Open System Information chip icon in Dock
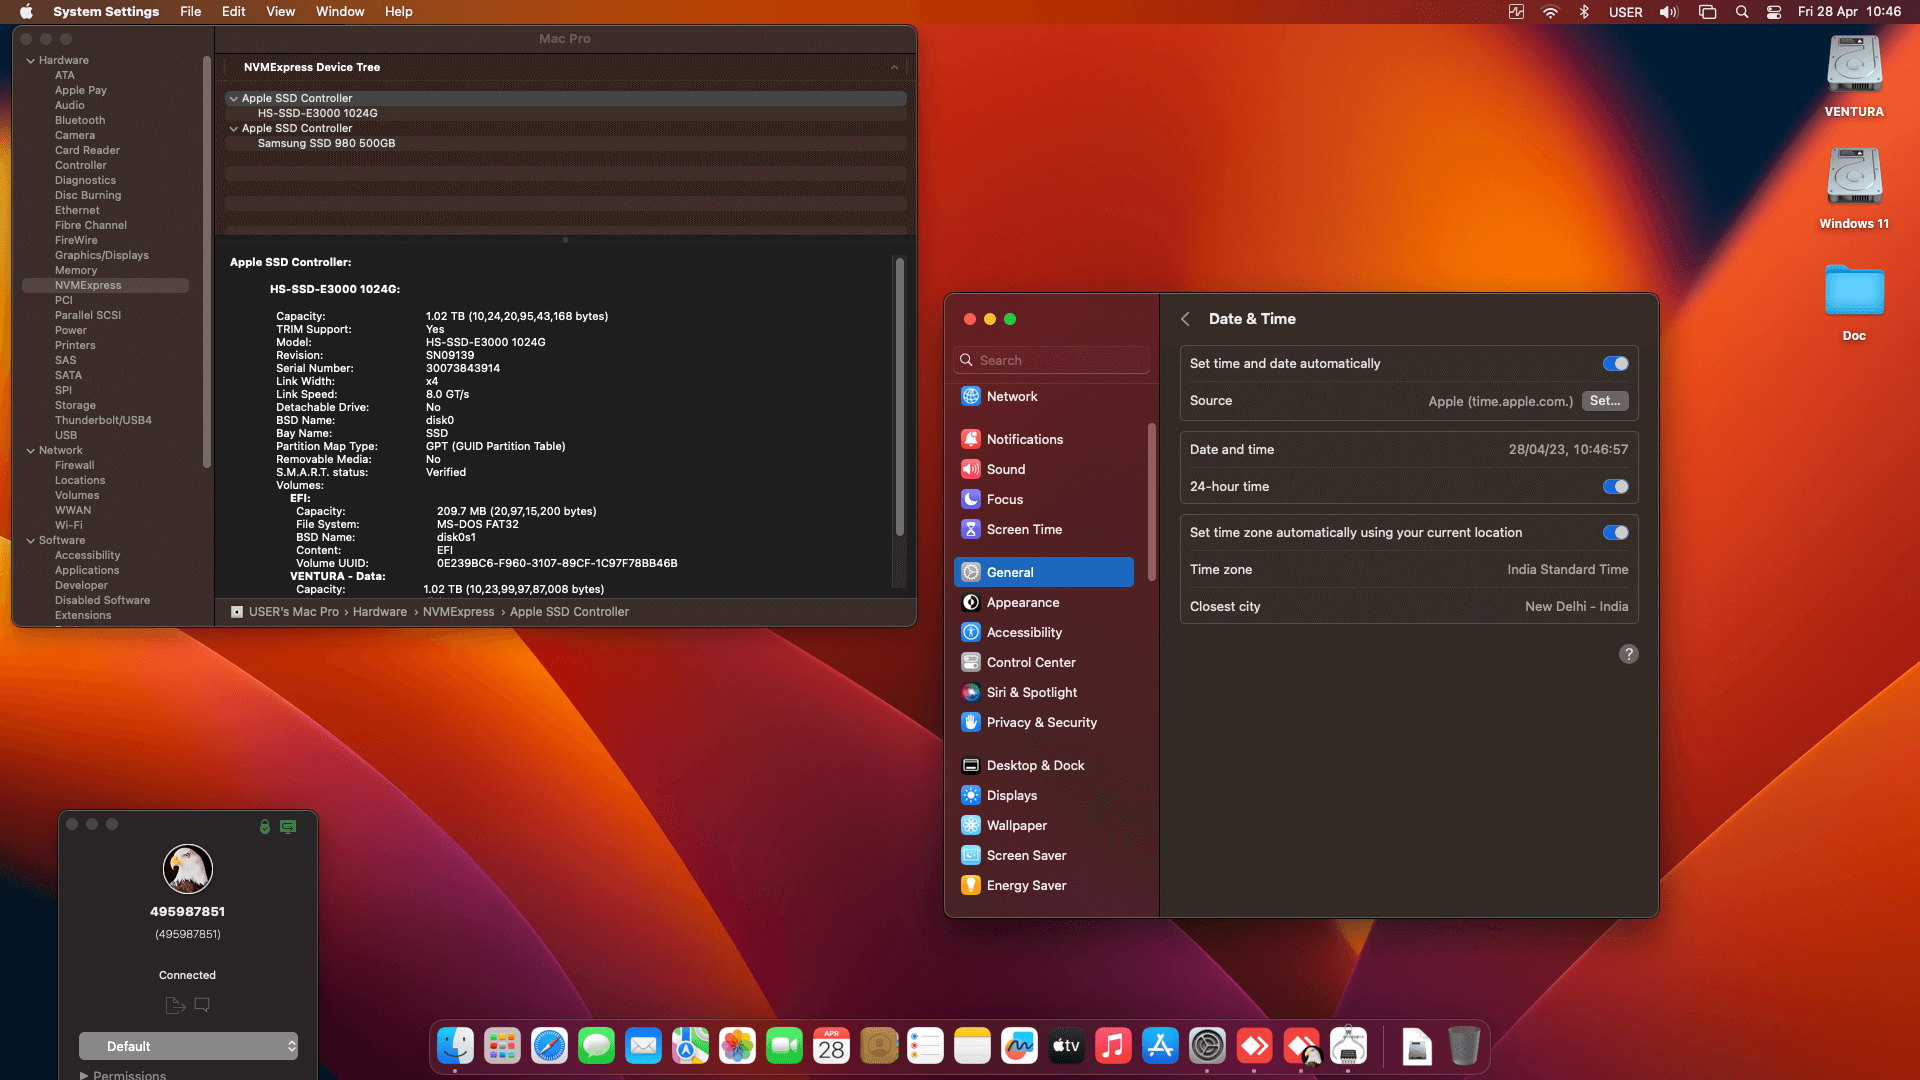Viewport: 1920px width, 1080px height. coord(1348,1046)
